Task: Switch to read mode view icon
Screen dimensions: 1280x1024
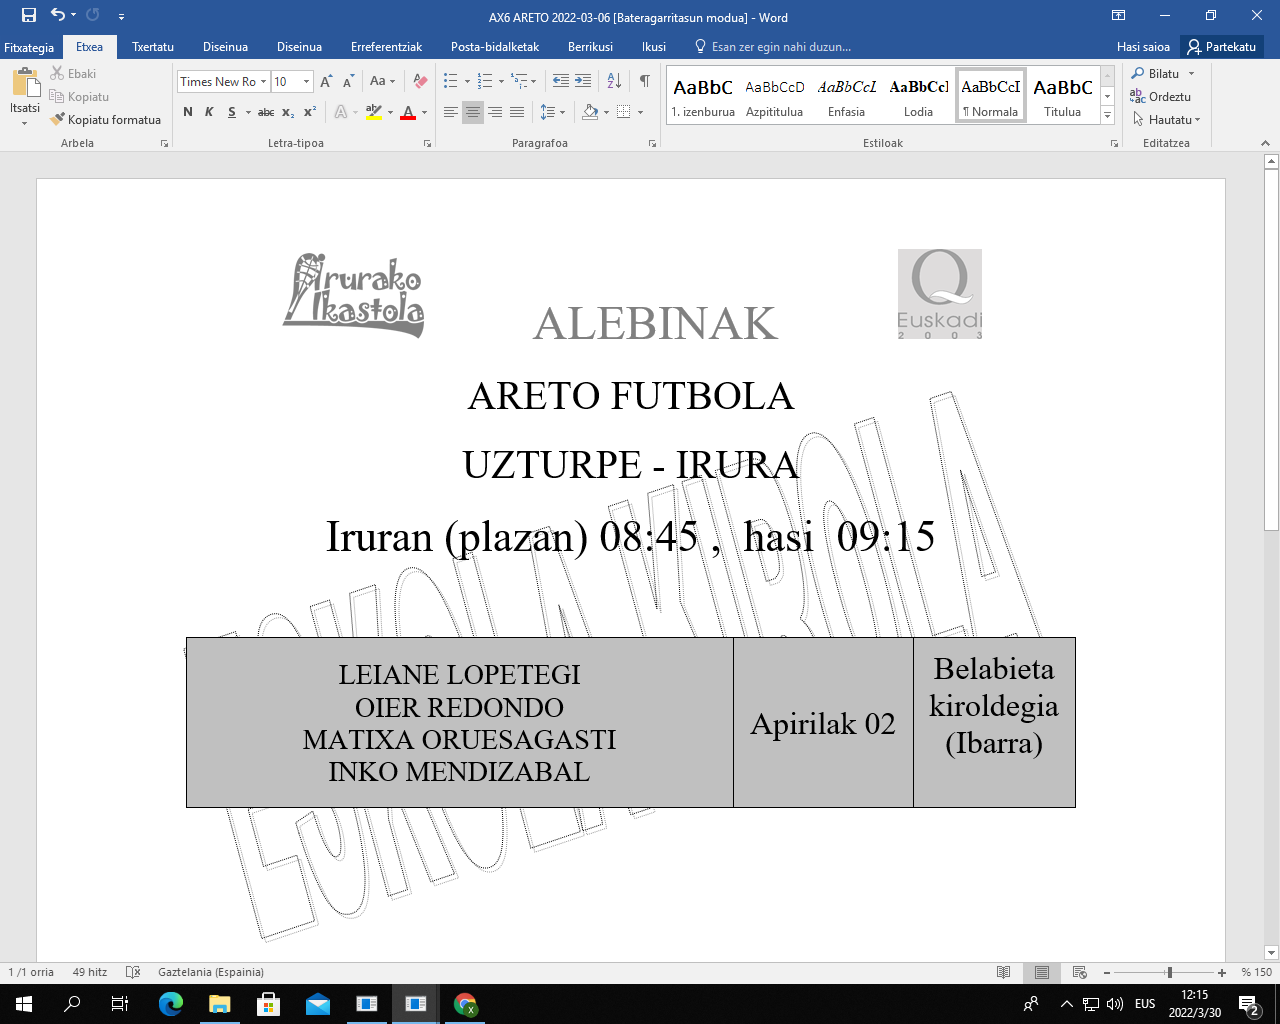Action: 1004,972
